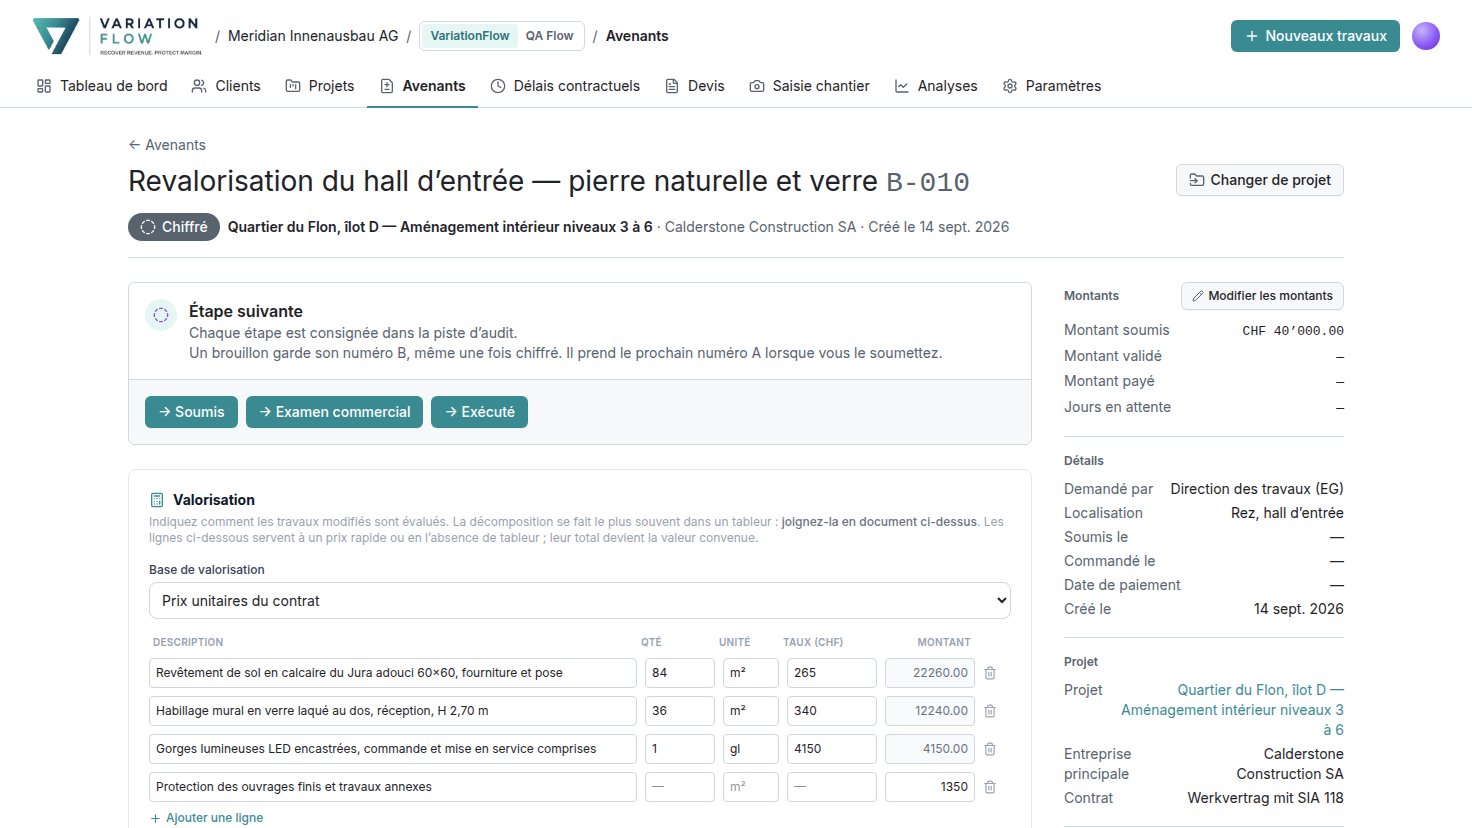Edit the rate field showing 340
The width and height of the screenshot is (1472, 828).
coord(832,711)
